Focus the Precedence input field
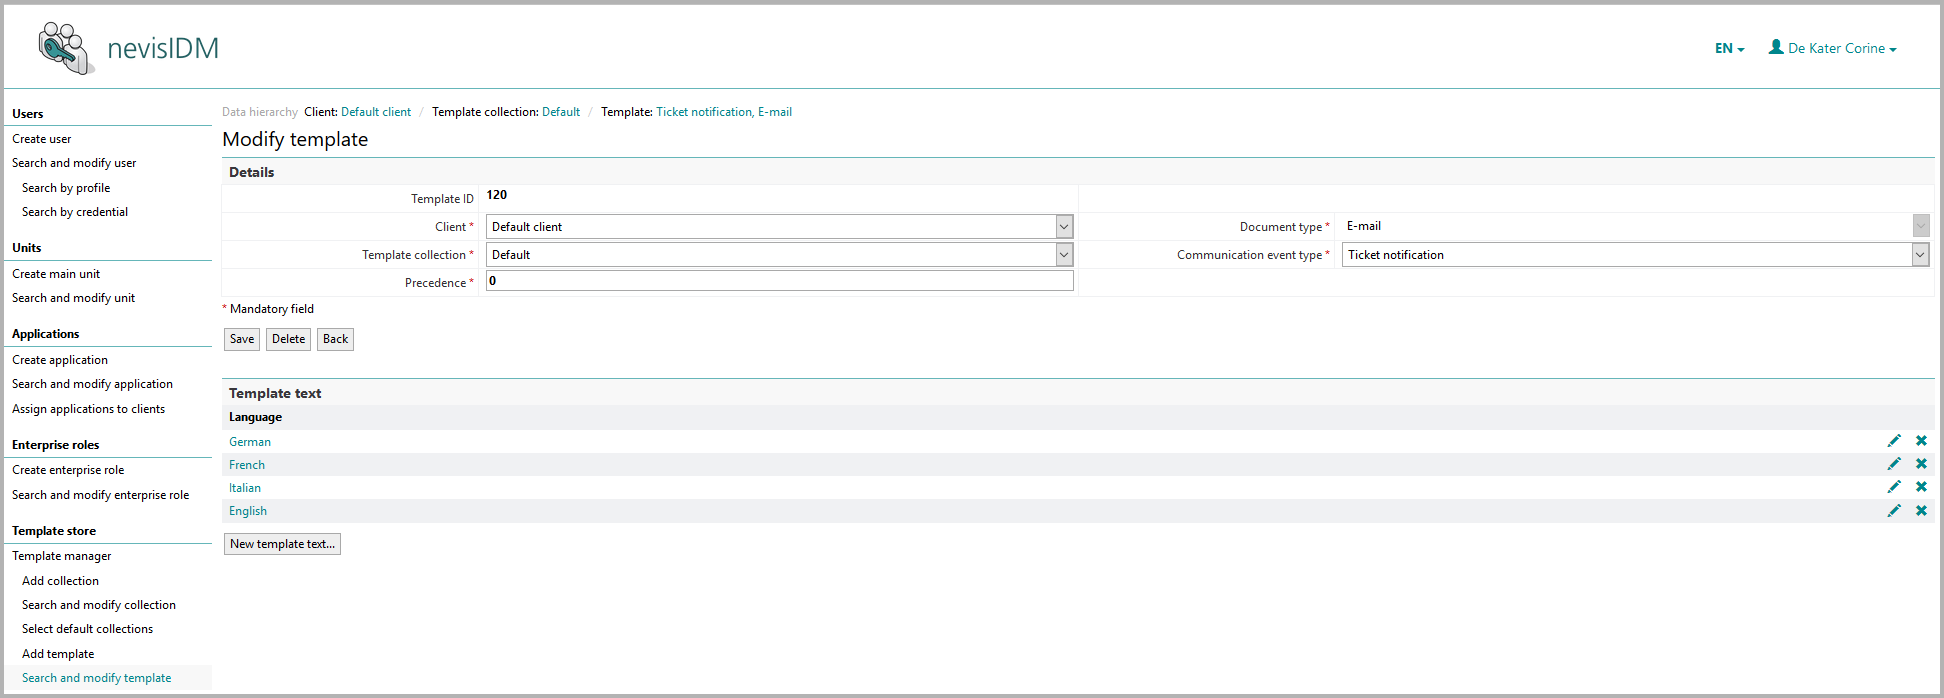1944x698 pixels. point(779,281)
